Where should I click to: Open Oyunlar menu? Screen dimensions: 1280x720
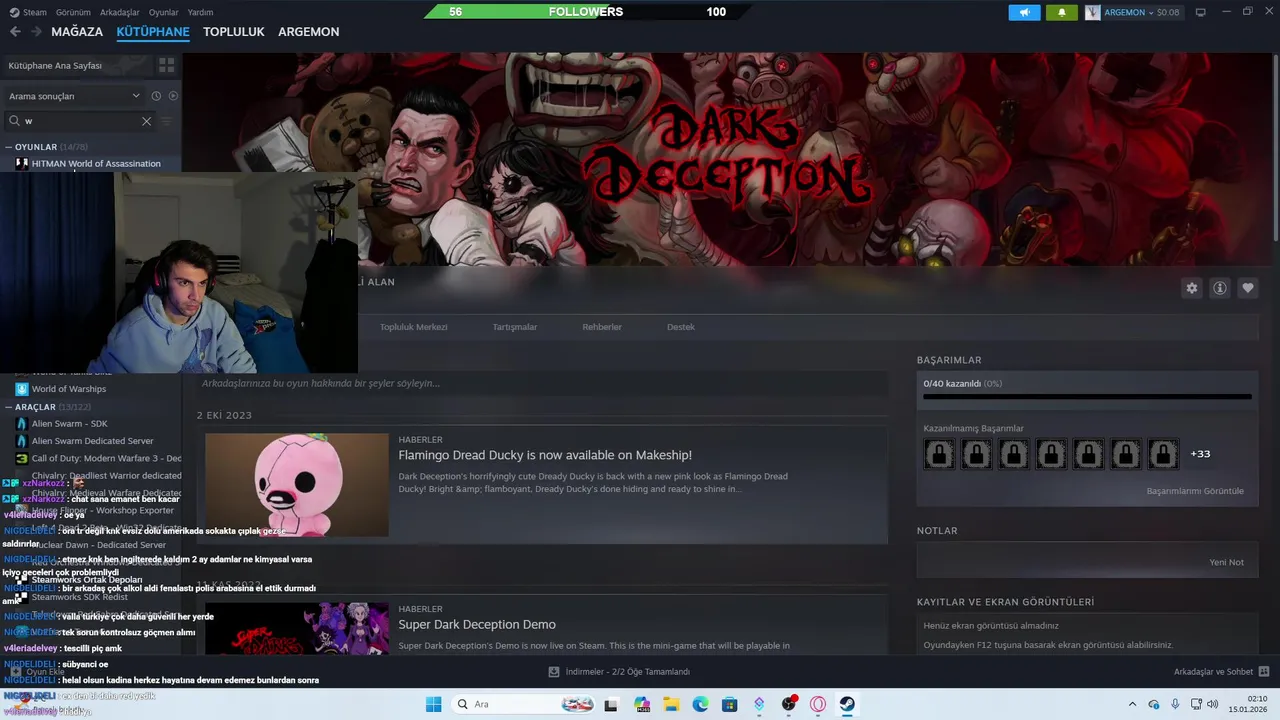click(x=164, y=12)
